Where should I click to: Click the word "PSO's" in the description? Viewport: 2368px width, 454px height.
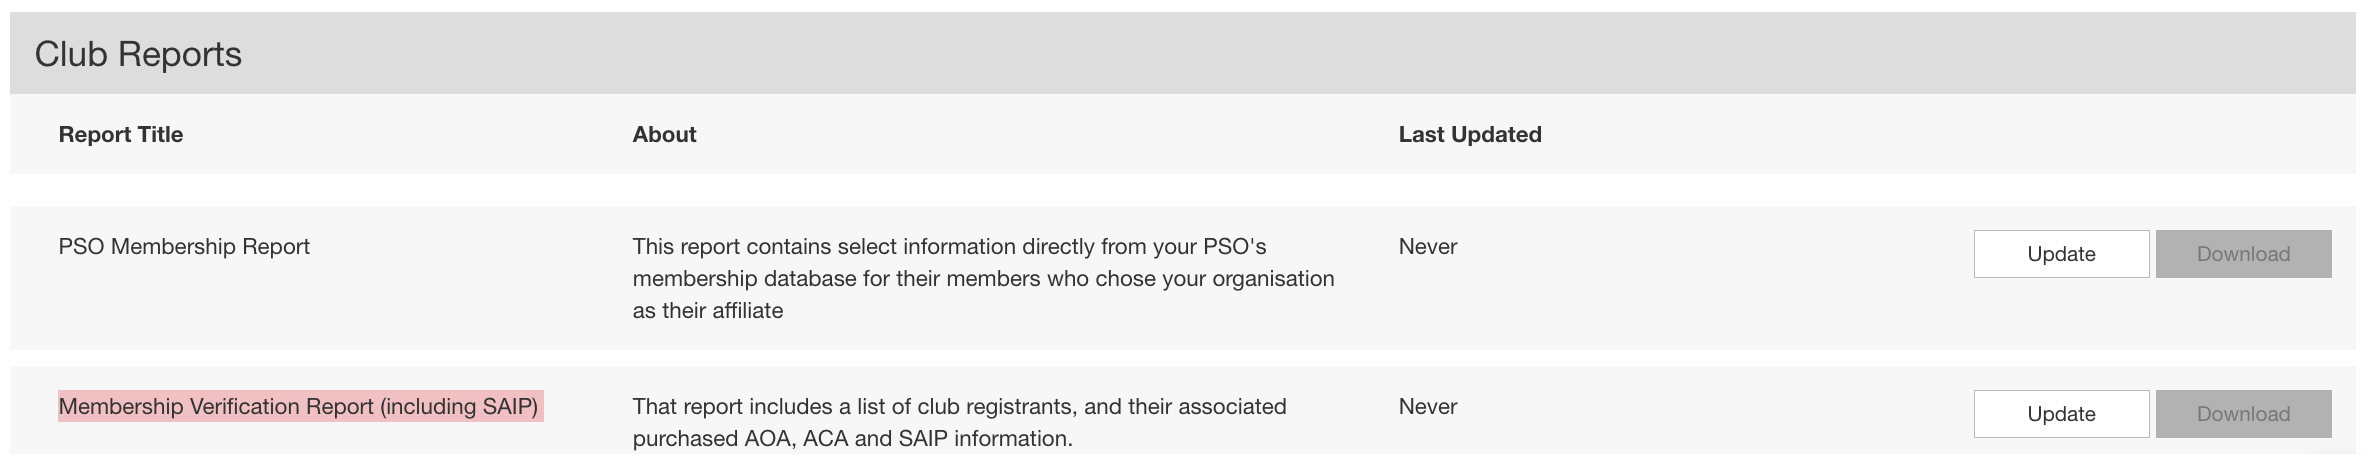(x=1234, y=246)
